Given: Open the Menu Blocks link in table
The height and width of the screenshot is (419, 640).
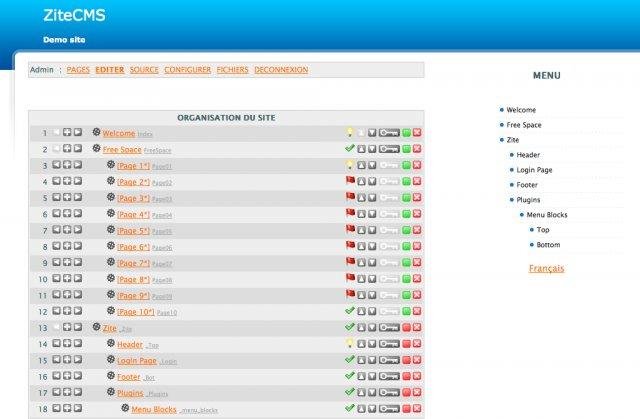Looking at the screenshot, I should click(x=154, y=409).
